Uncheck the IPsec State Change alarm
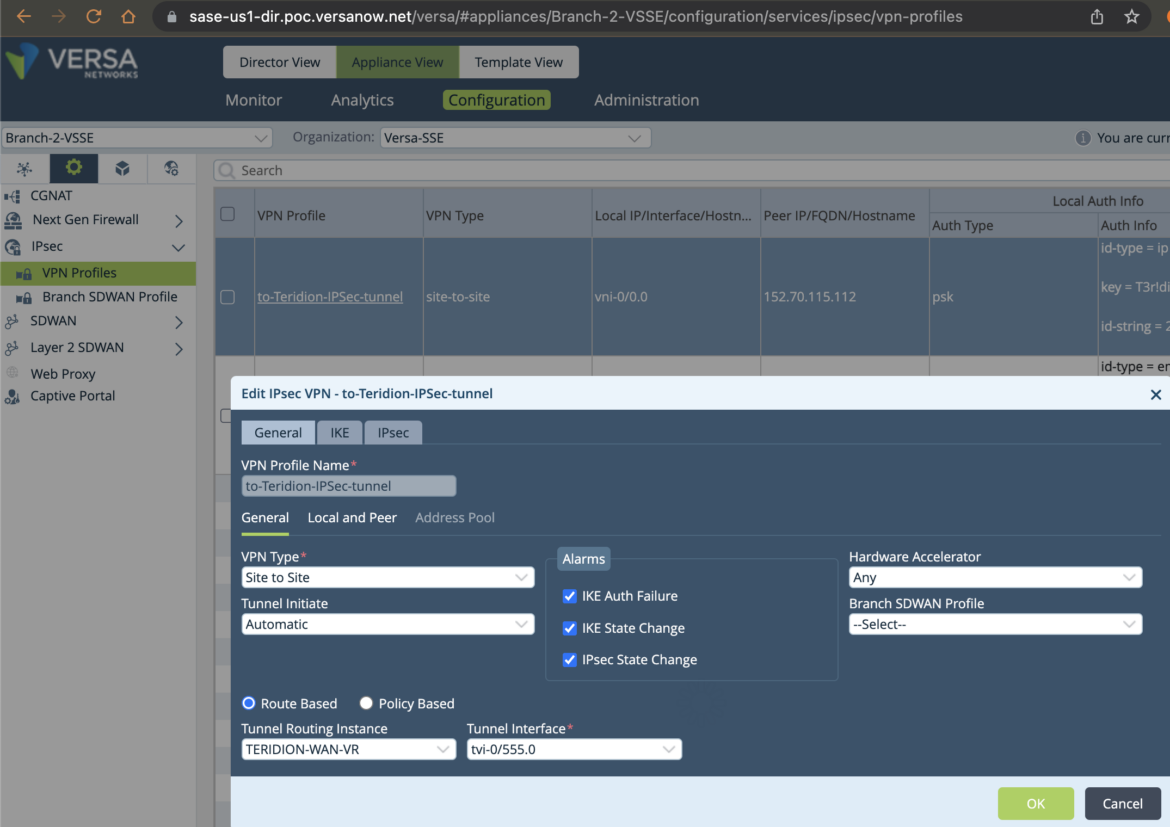The image size is (1170, 827). pos(569,660)
